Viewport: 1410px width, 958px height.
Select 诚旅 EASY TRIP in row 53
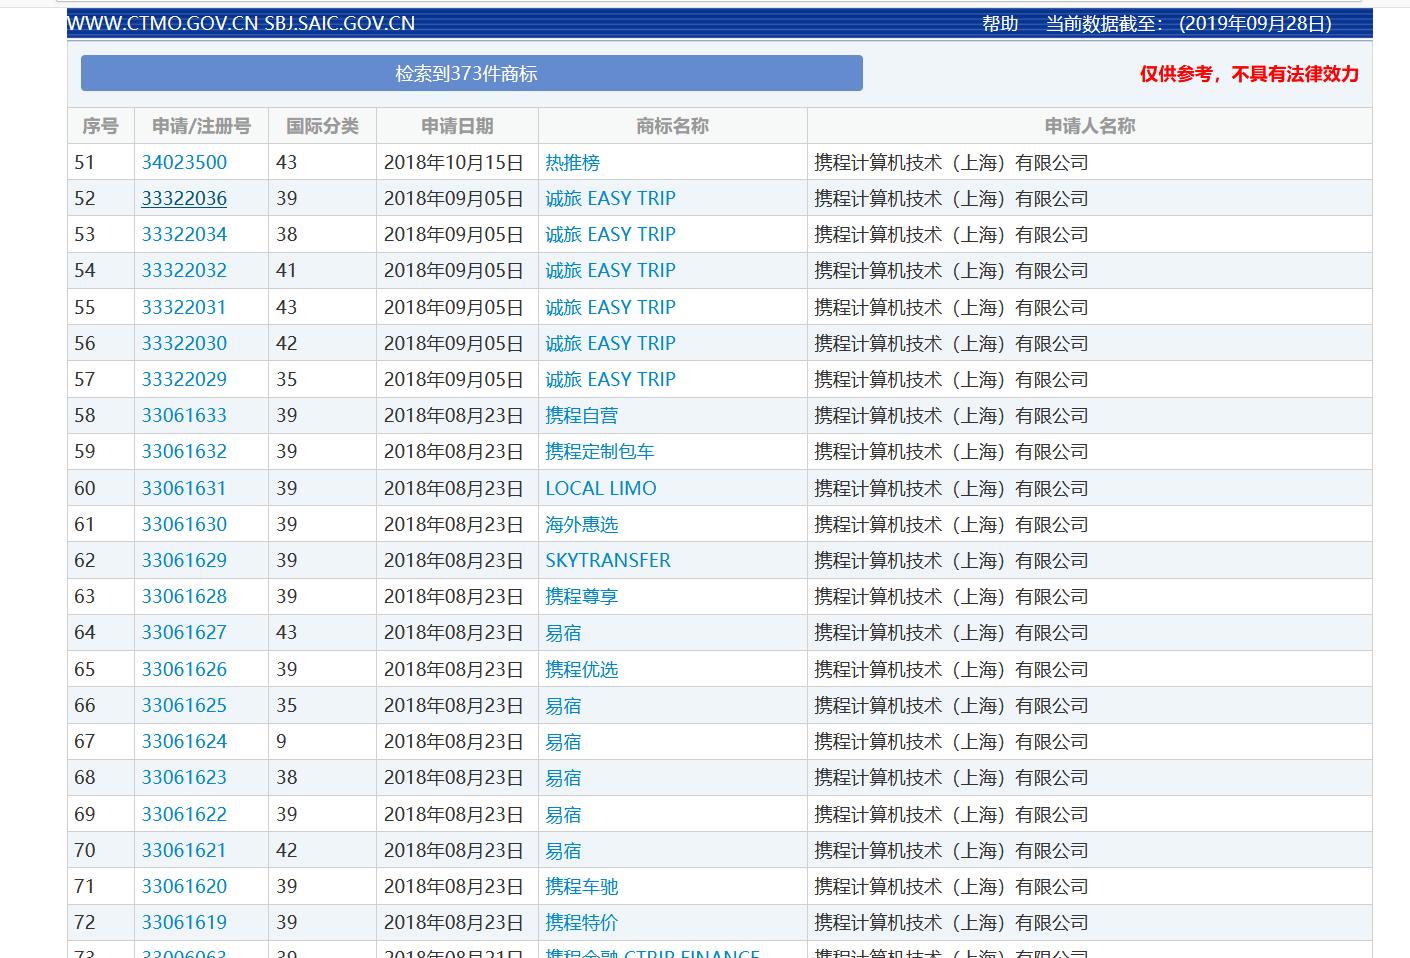pos(610,234)
